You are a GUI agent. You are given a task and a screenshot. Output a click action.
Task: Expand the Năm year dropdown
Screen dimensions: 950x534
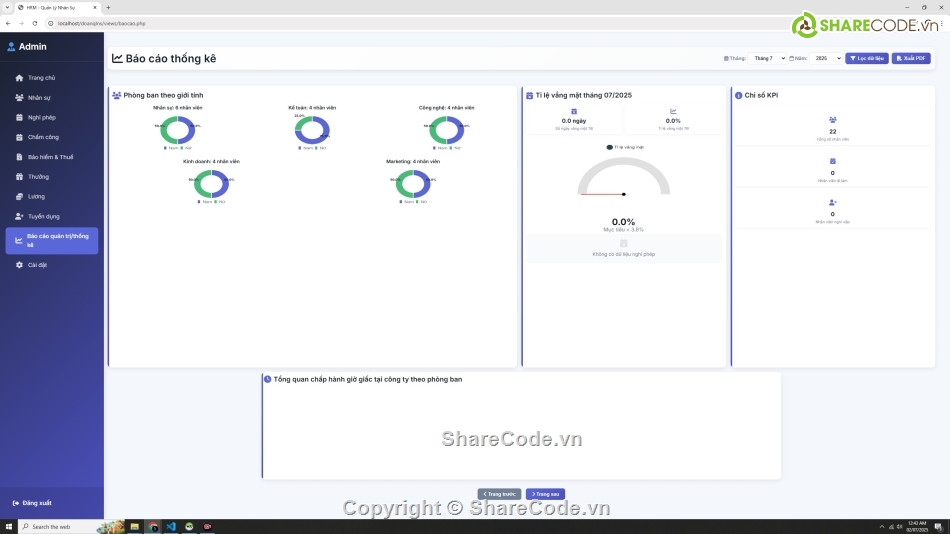[x=827, y=58]
